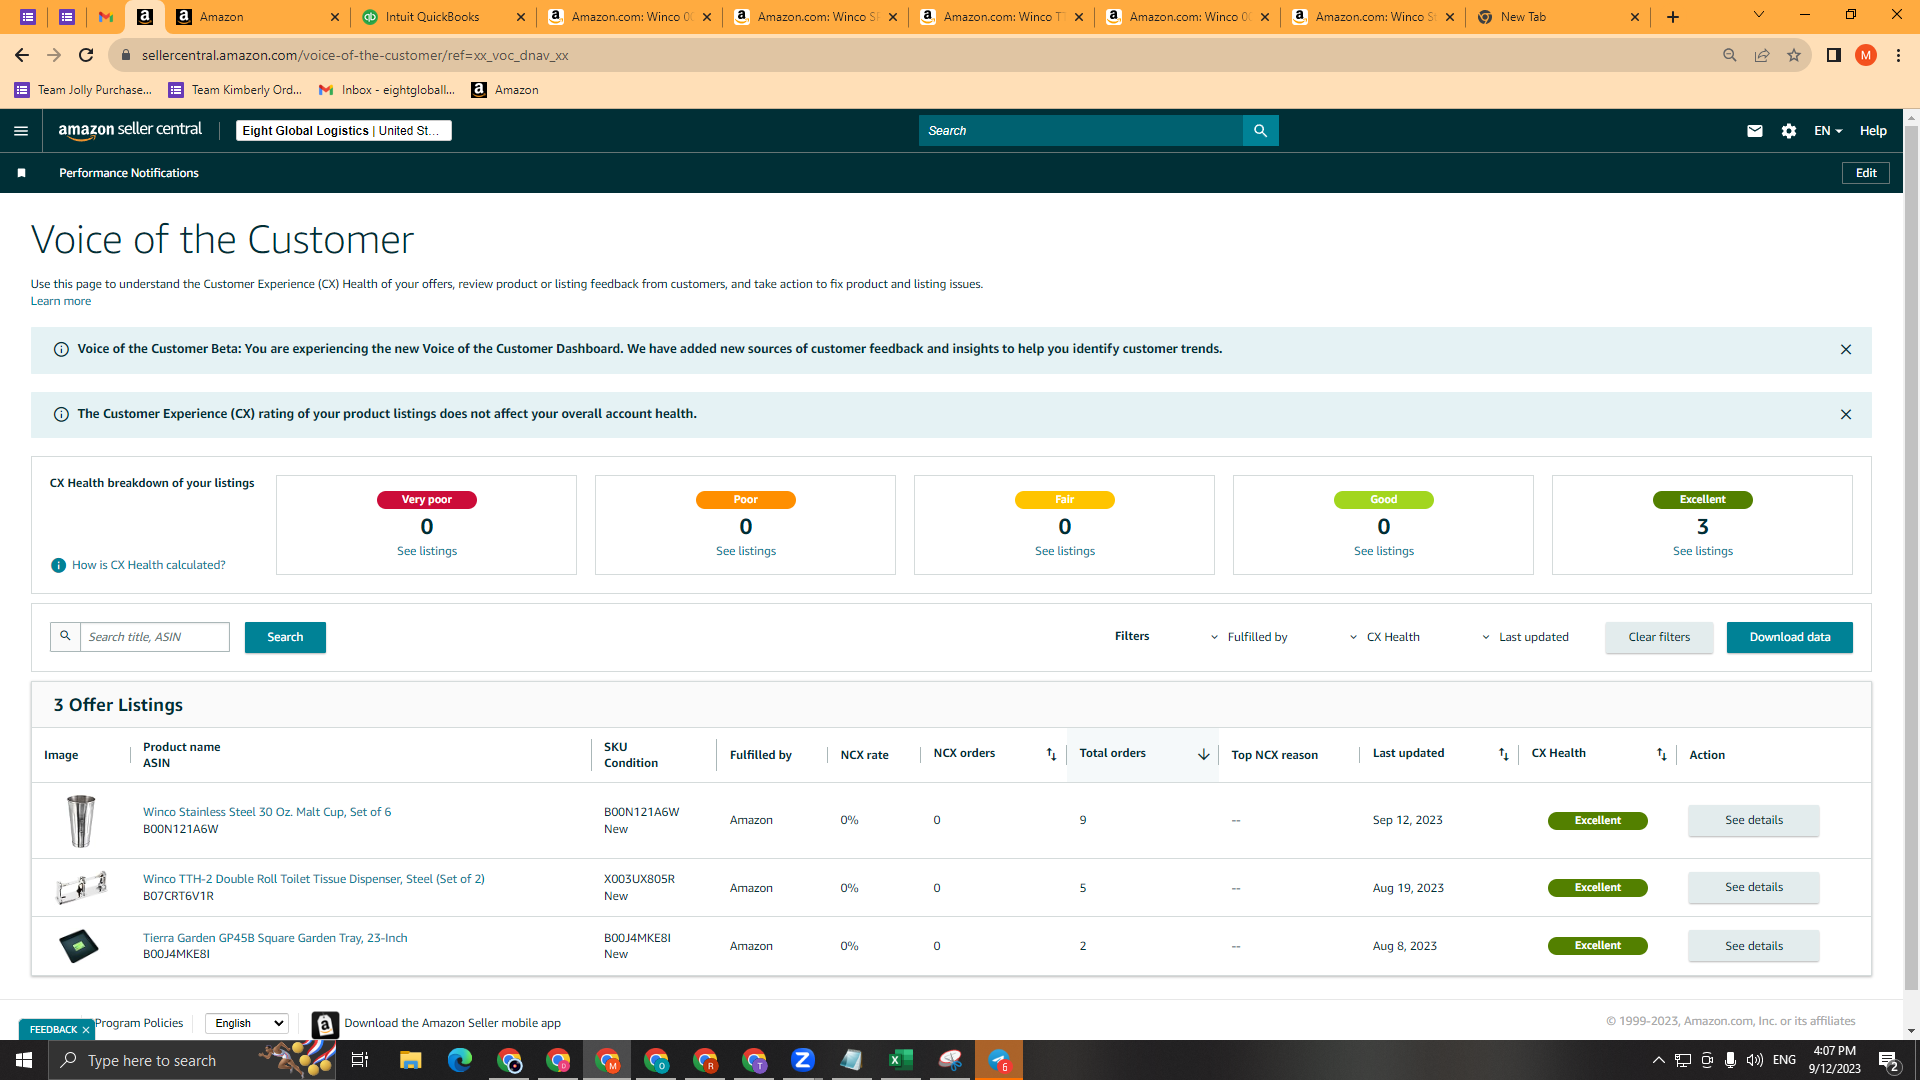Click See details for Winco Malt Cup
The image size is (1920, 1080).
pos(1754,821)
